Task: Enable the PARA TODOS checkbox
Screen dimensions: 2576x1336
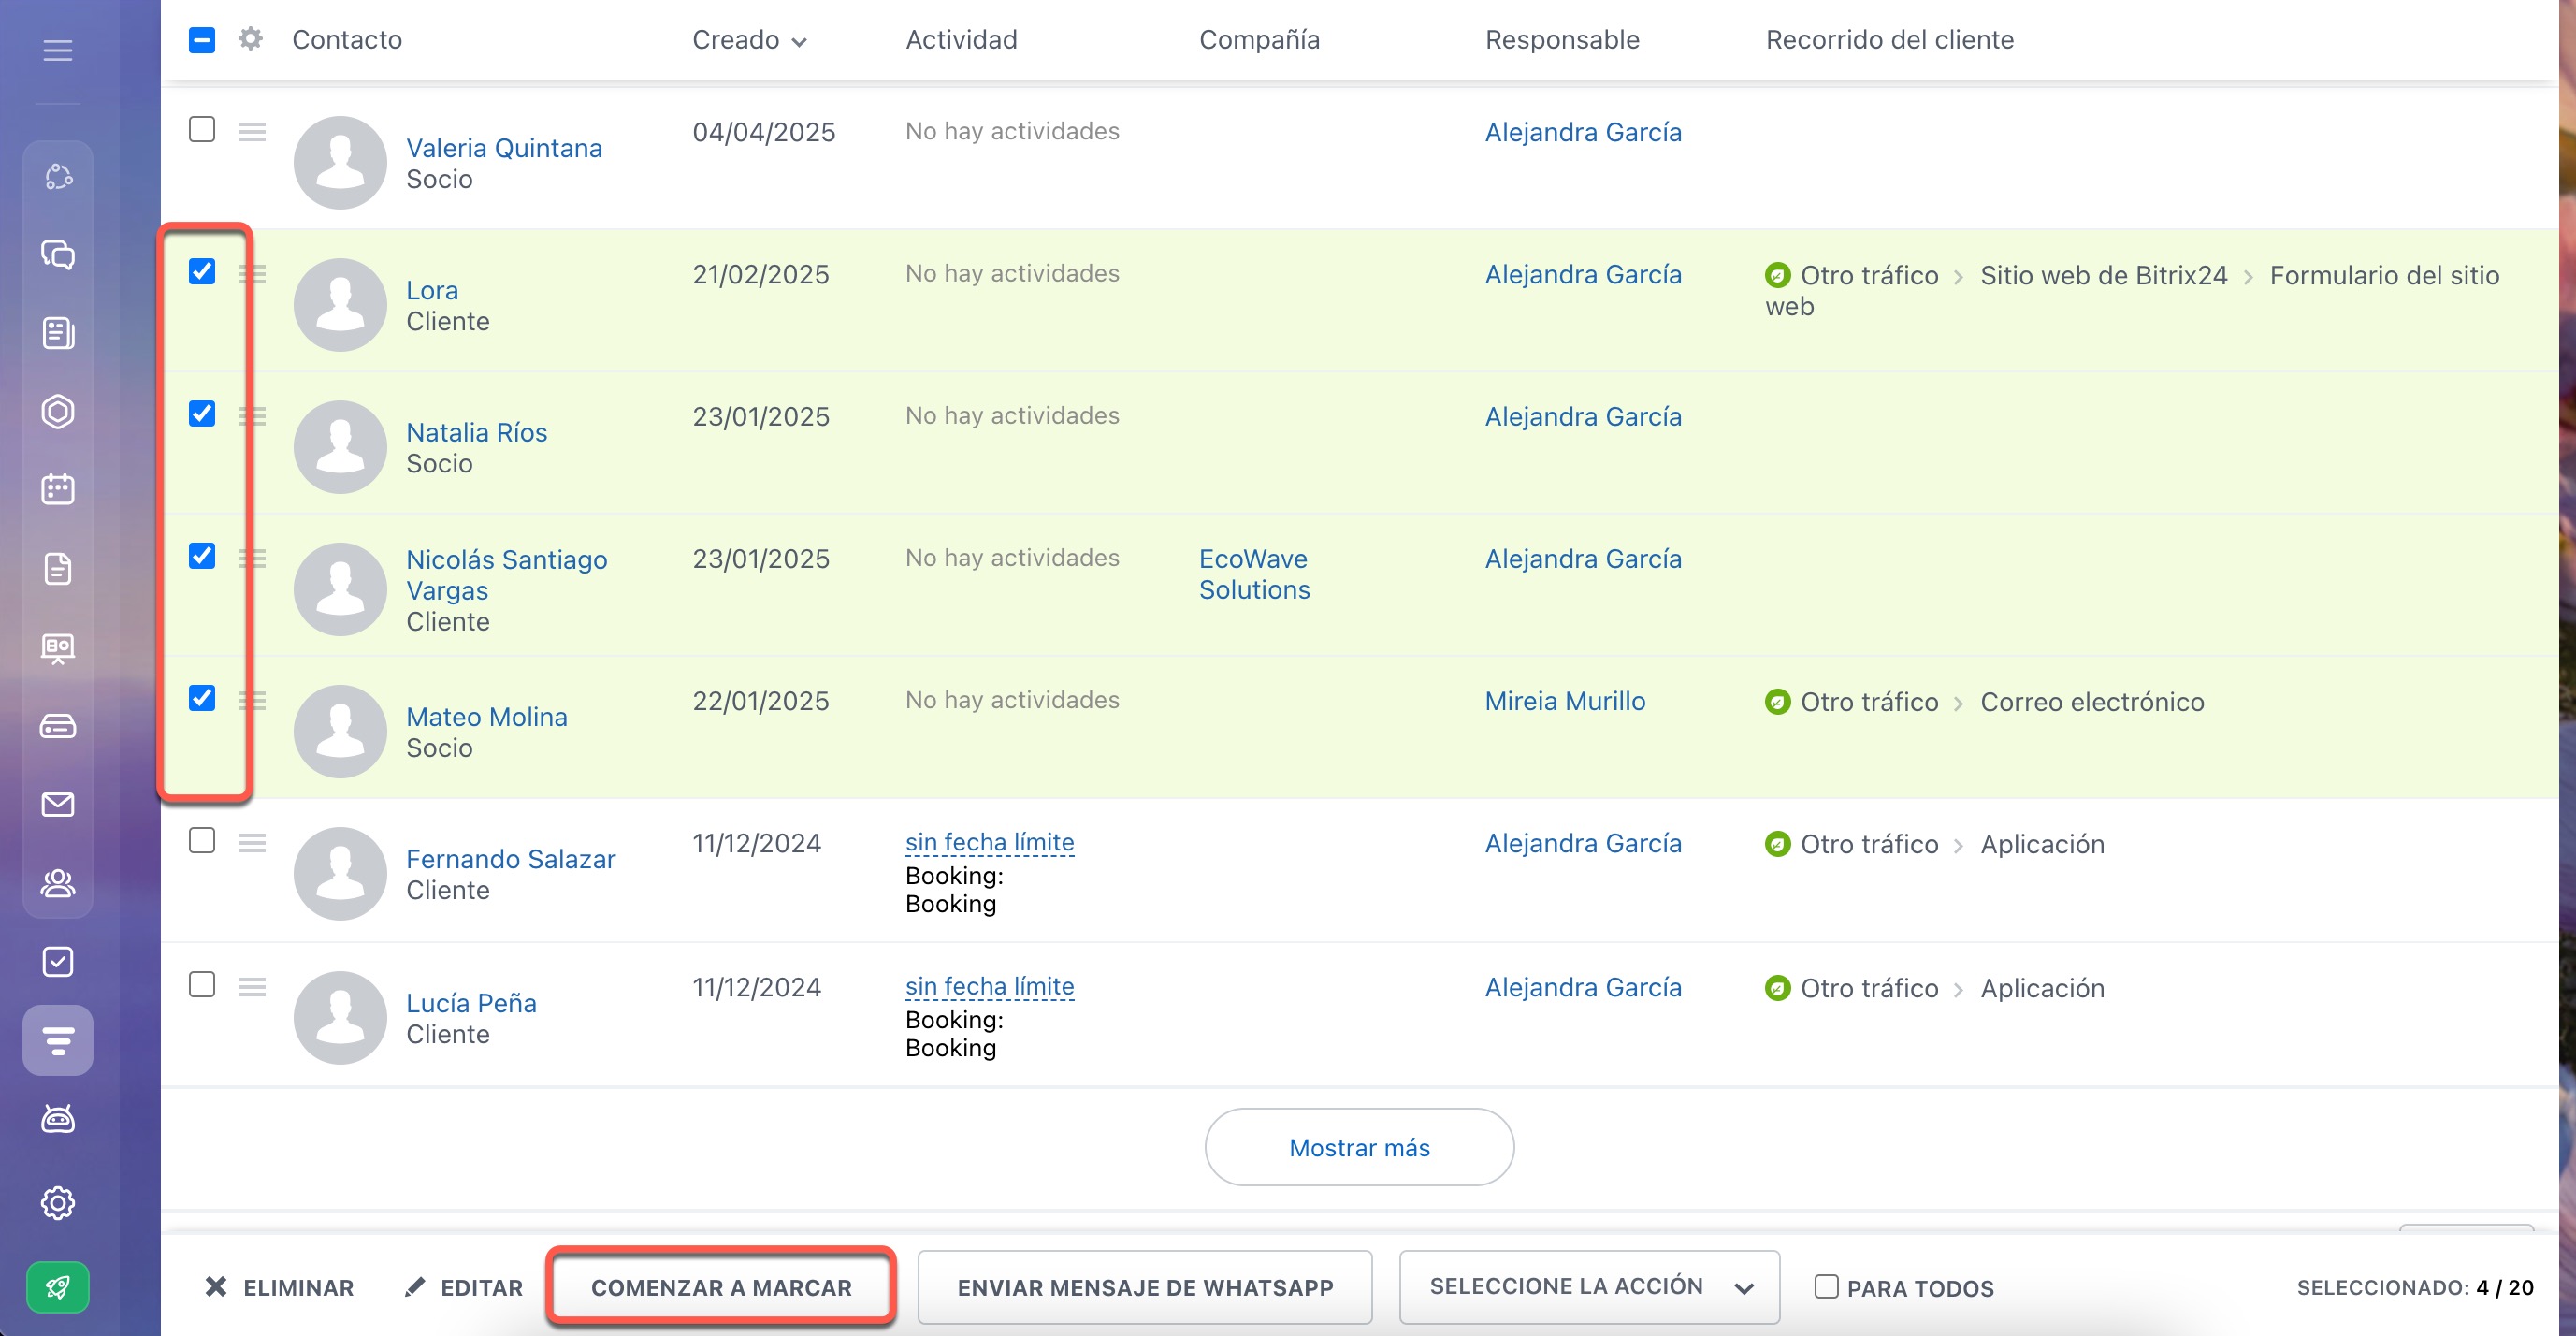Action: [x=1826, y=1286]
